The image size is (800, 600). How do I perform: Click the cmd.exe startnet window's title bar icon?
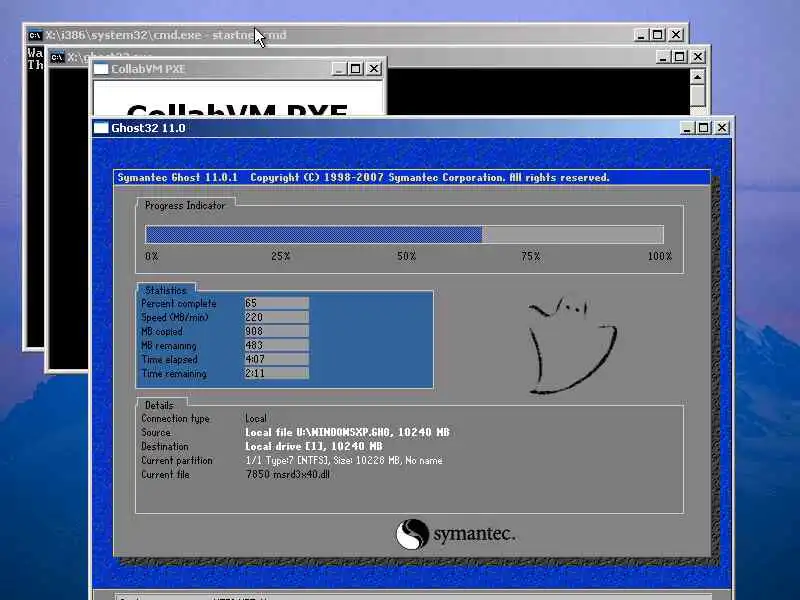click(35, 35)
